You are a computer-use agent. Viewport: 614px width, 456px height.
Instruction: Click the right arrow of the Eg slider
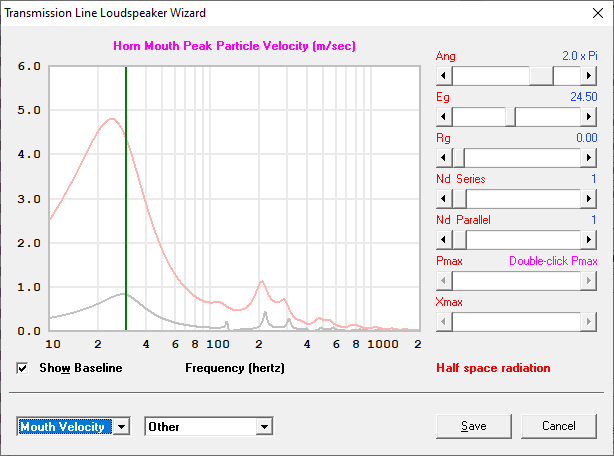point(589,117)
